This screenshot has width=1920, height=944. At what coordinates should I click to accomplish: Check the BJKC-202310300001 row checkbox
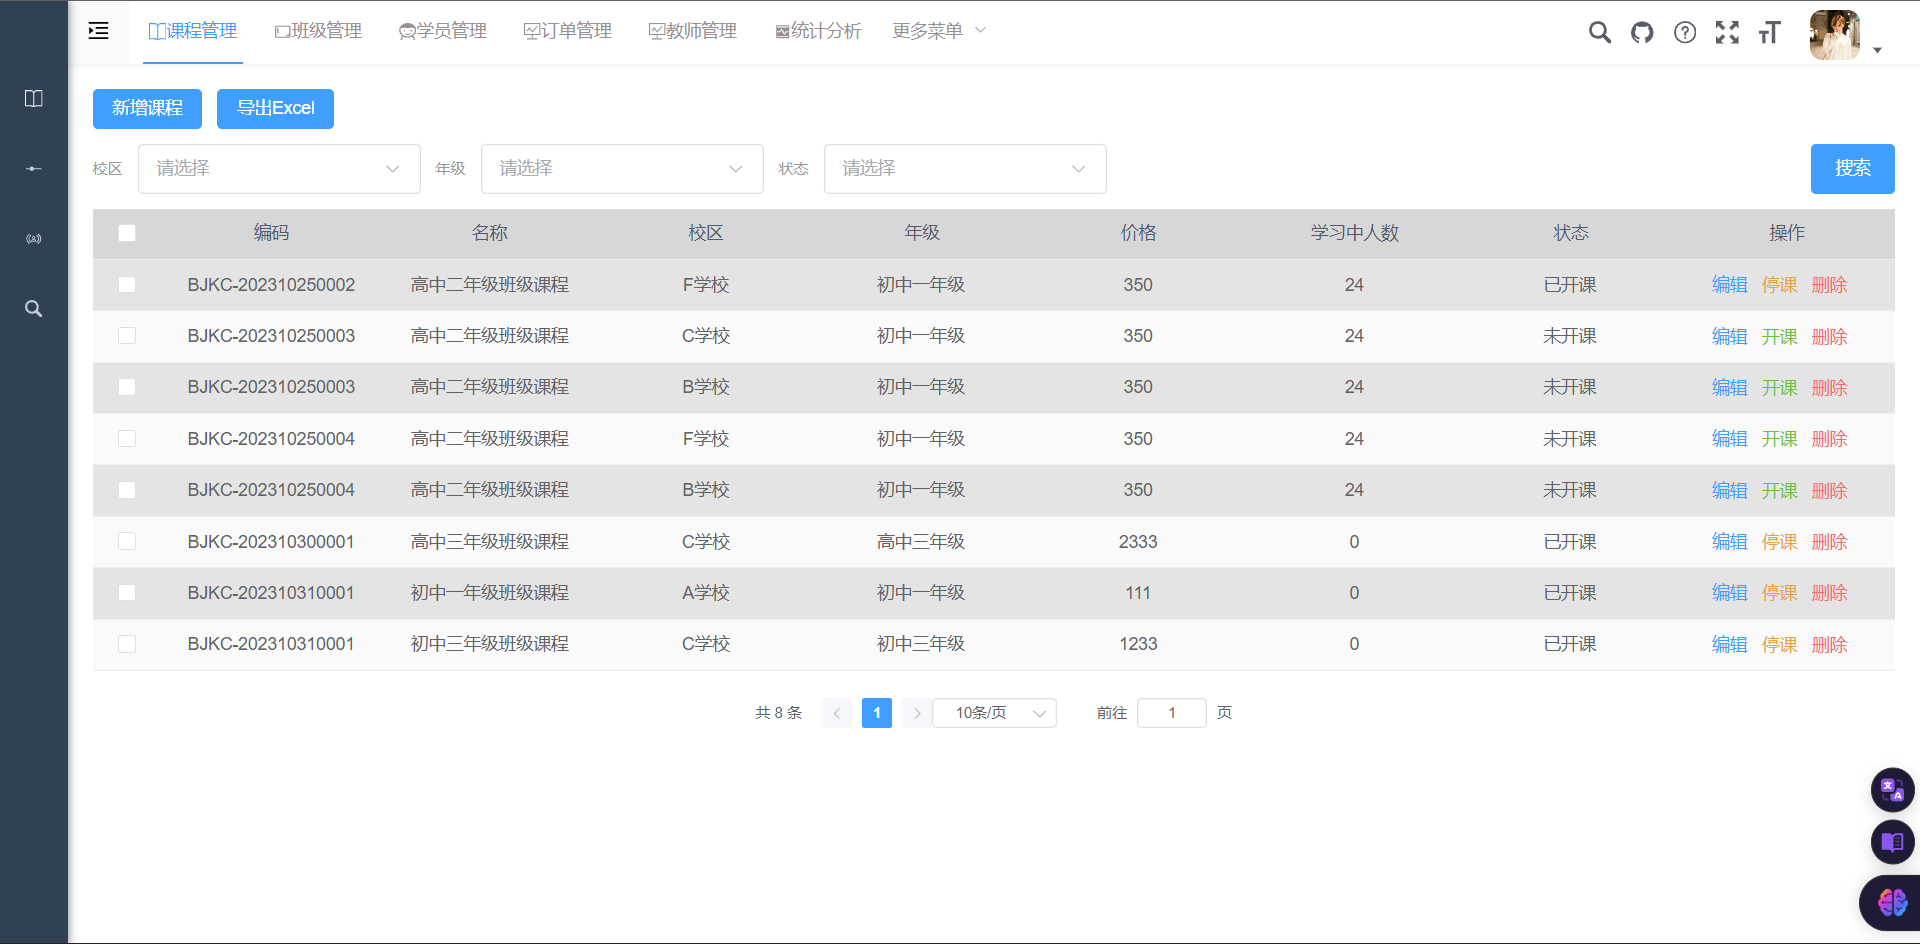127,541
